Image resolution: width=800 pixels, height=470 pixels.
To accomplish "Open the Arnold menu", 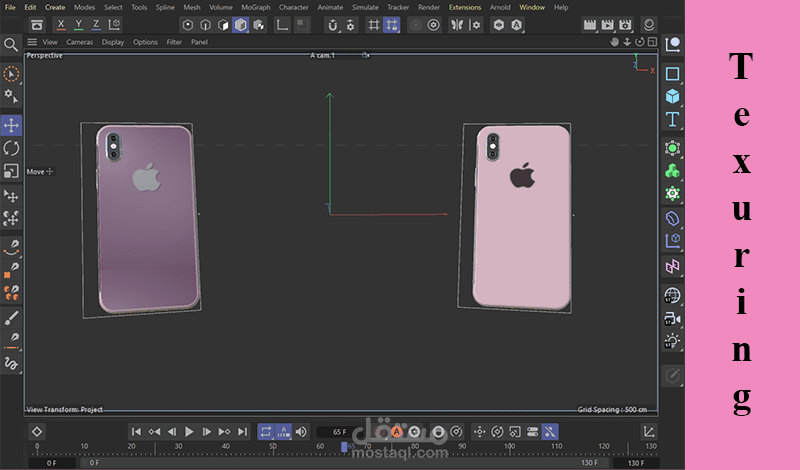I will pos(500,7).
